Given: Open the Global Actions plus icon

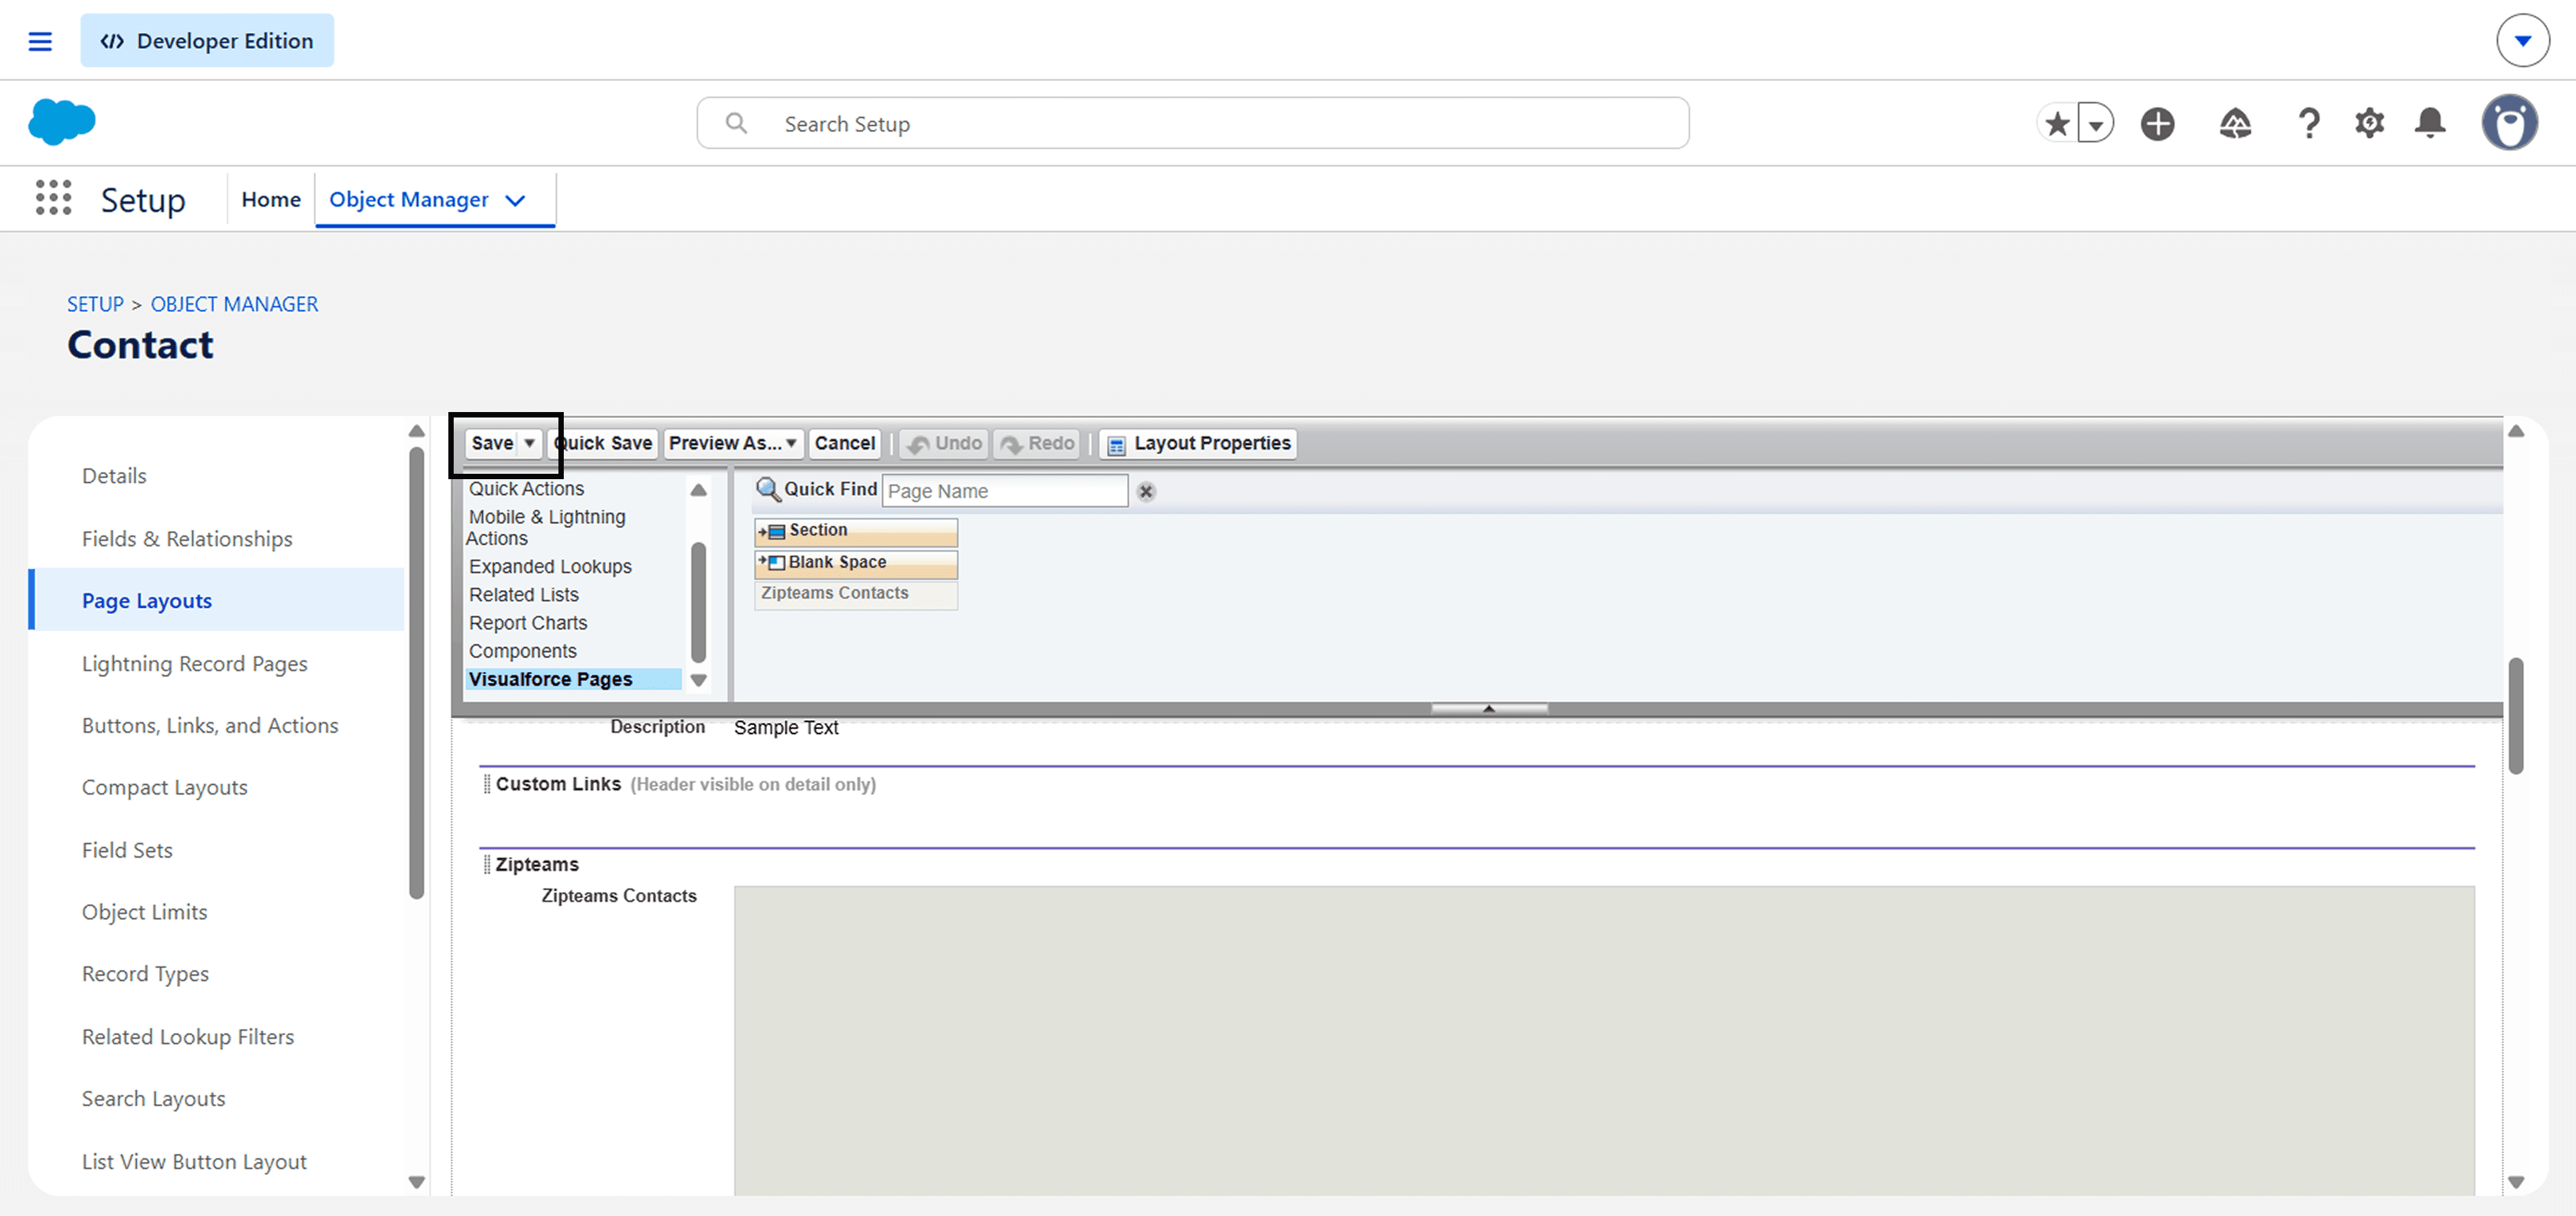Looking at the screenshot, I should 2157,123.
